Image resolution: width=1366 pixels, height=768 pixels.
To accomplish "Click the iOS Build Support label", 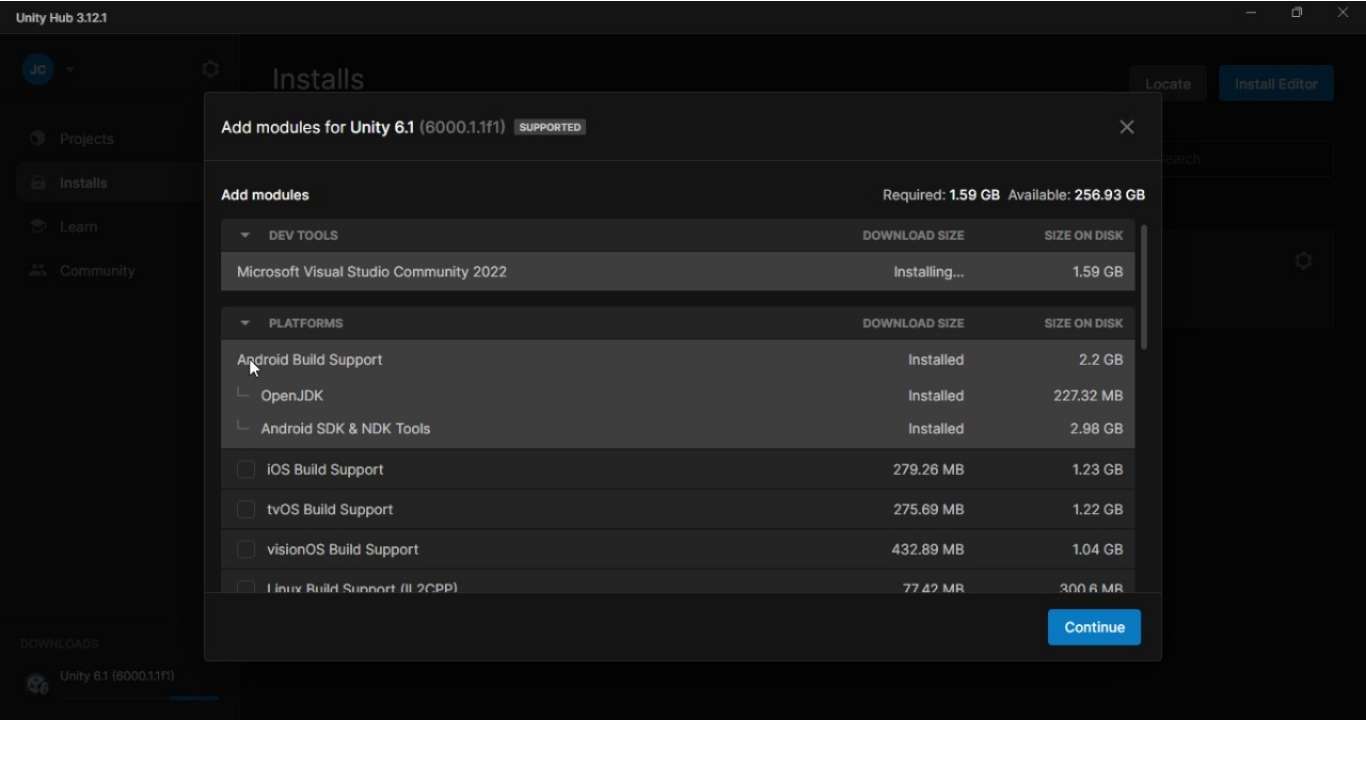I will pos(325,469).
